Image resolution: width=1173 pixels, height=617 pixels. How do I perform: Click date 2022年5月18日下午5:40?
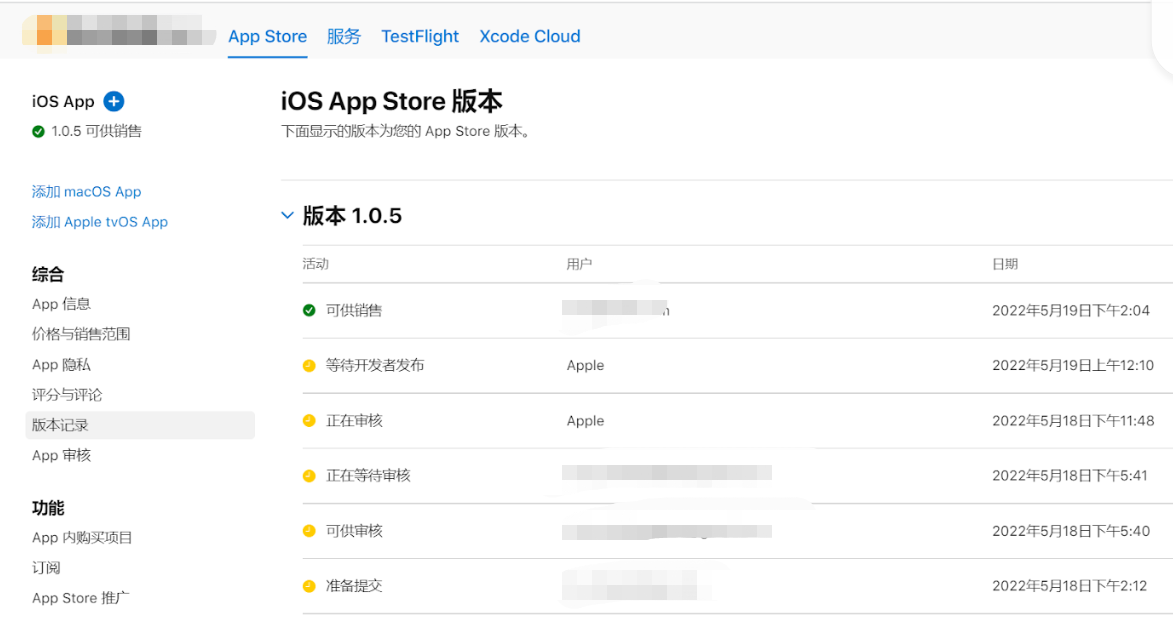click(x=1071, y=531)
